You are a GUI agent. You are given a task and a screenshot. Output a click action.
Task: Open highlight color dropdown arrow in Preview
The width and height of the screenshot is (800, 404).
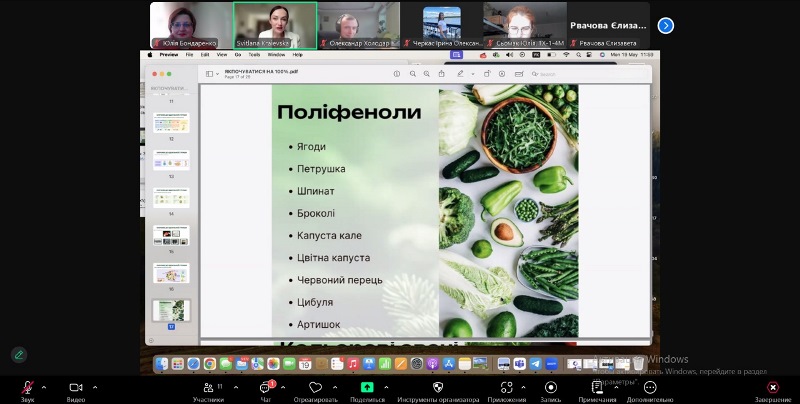473,74
